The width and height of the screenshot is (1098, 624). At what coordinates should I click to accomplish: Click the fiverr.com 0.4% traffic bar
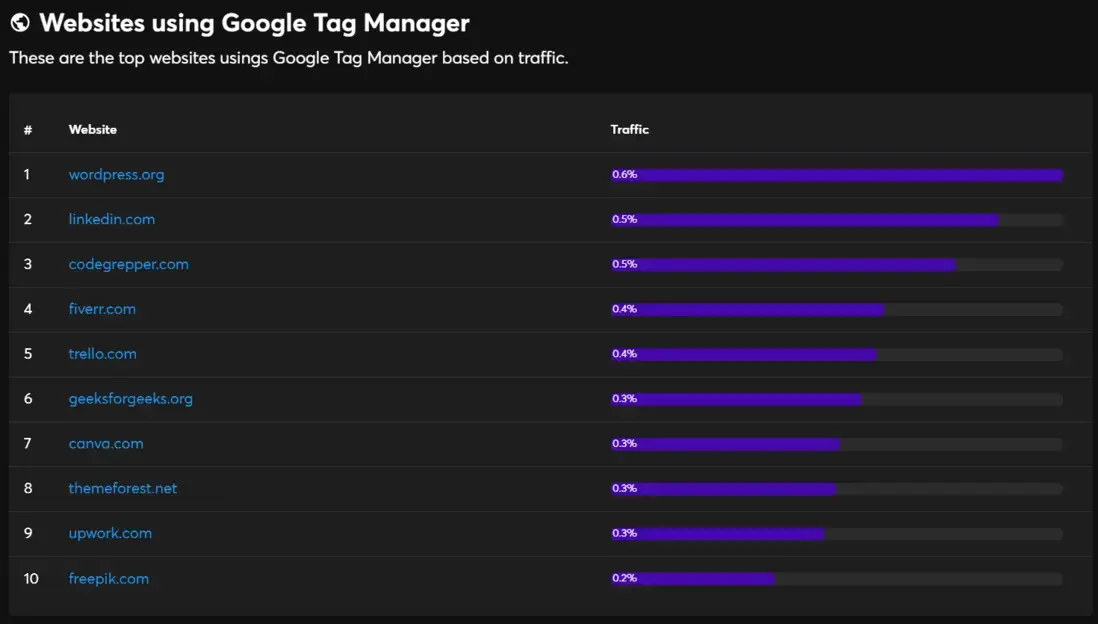(837, 309)
